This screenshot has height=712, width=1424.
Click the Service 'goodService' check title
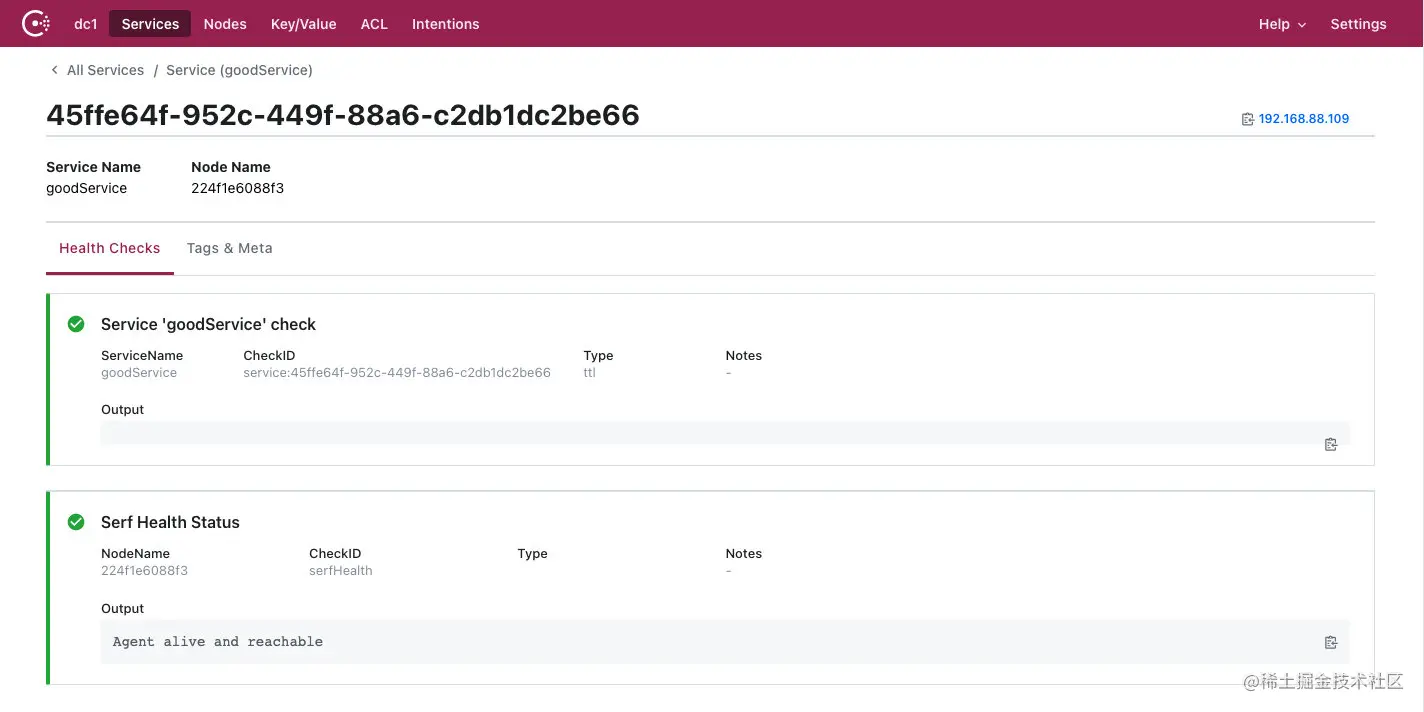pos(209,324)
